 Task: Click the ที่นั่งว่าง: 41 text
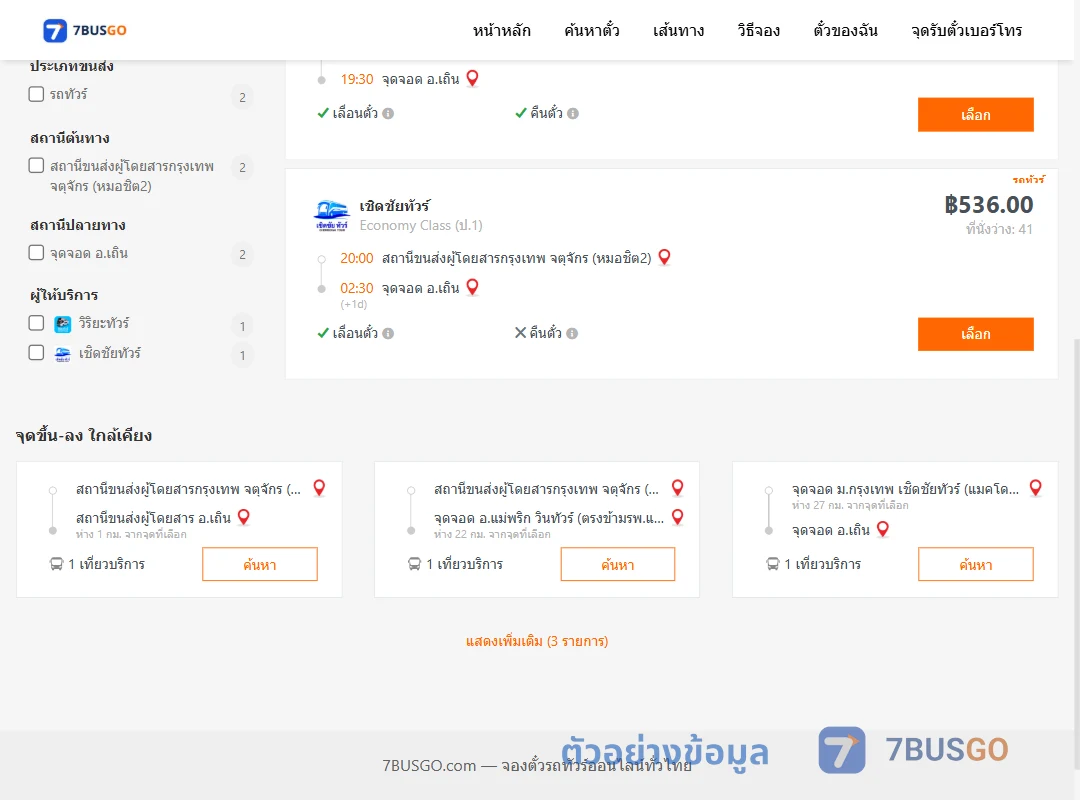pyautogui.click(x=999, y=229)
